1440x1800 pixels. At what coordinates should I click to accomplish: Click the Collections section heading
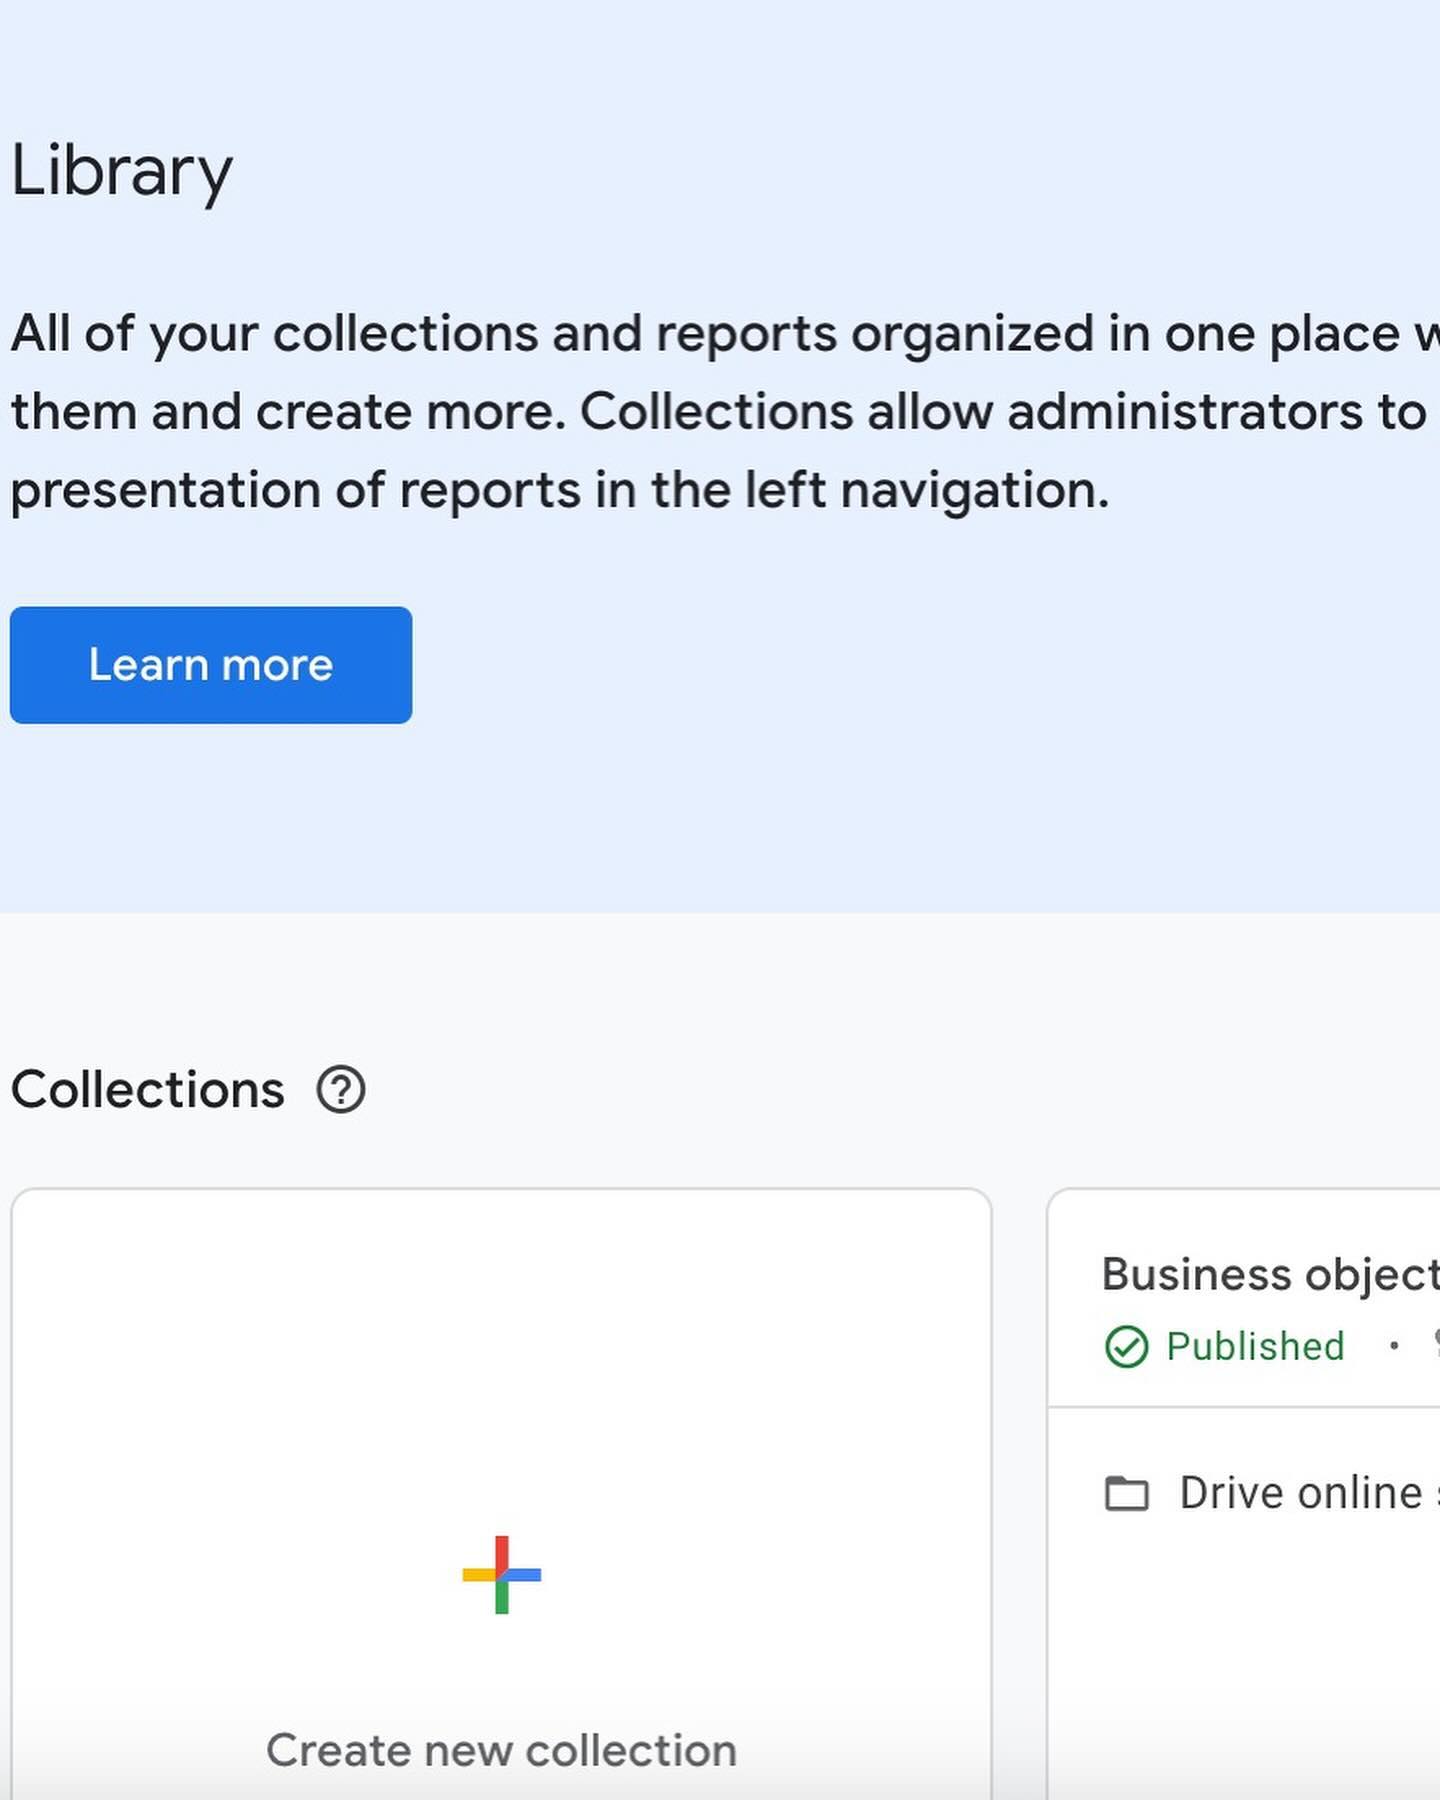(x=148, y=1090)
